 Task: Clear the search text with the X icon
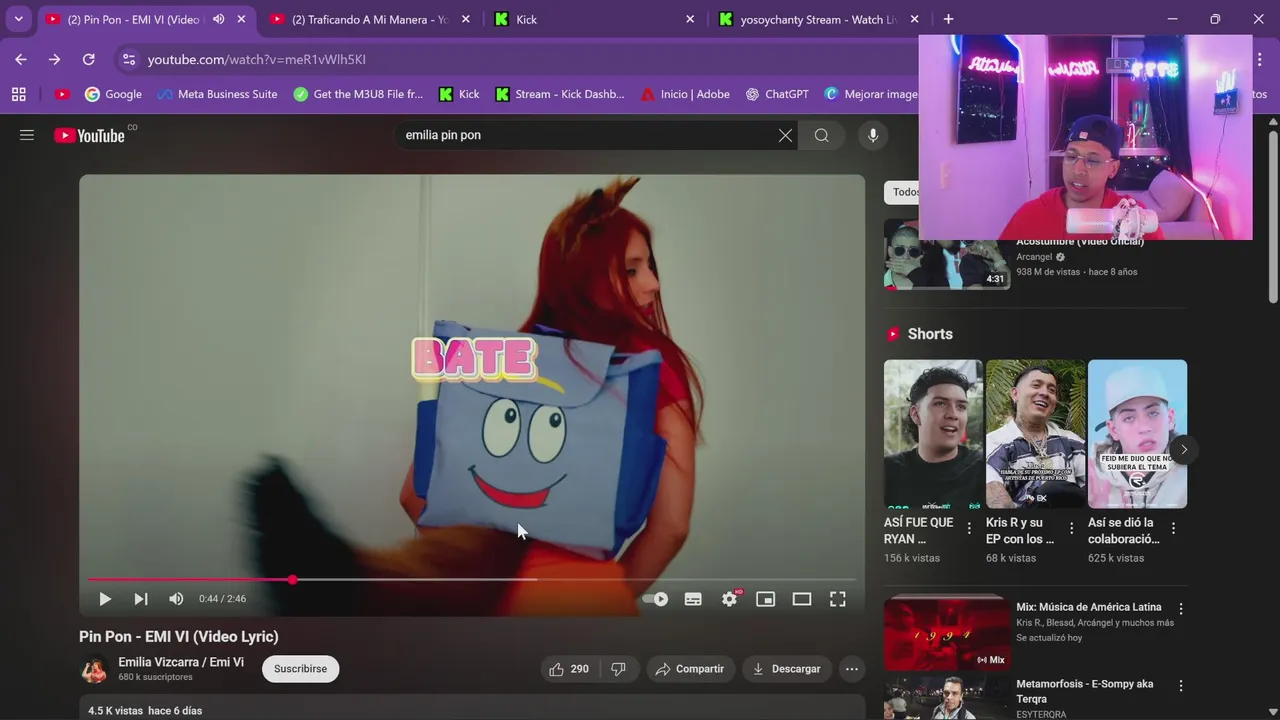785,135
